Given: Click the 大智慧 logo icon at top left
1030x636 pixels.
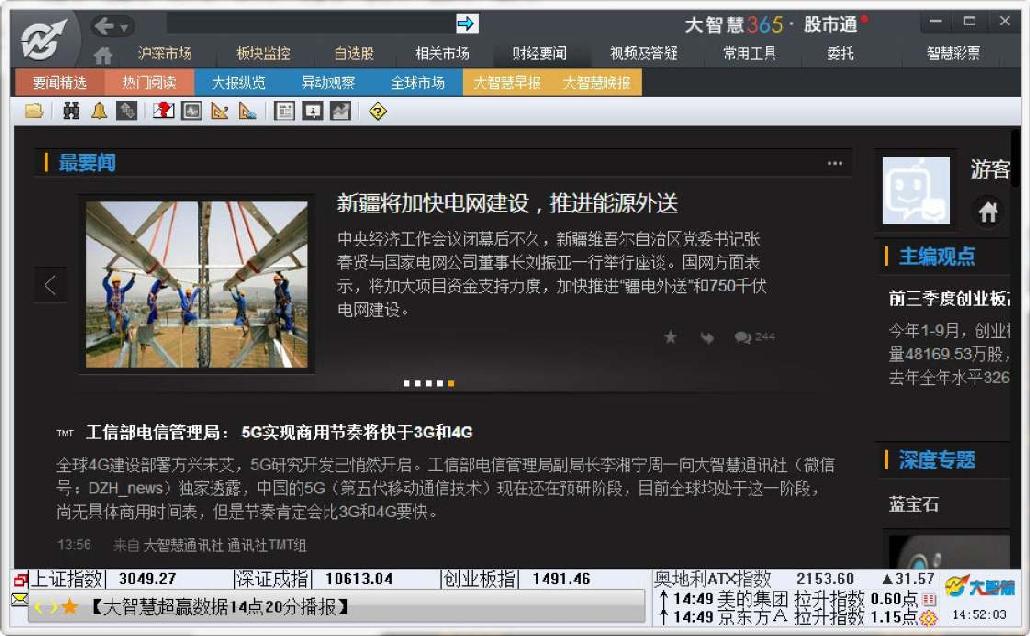Looking at the screenshot, I should pyautogui.click(x=43, y=39).
